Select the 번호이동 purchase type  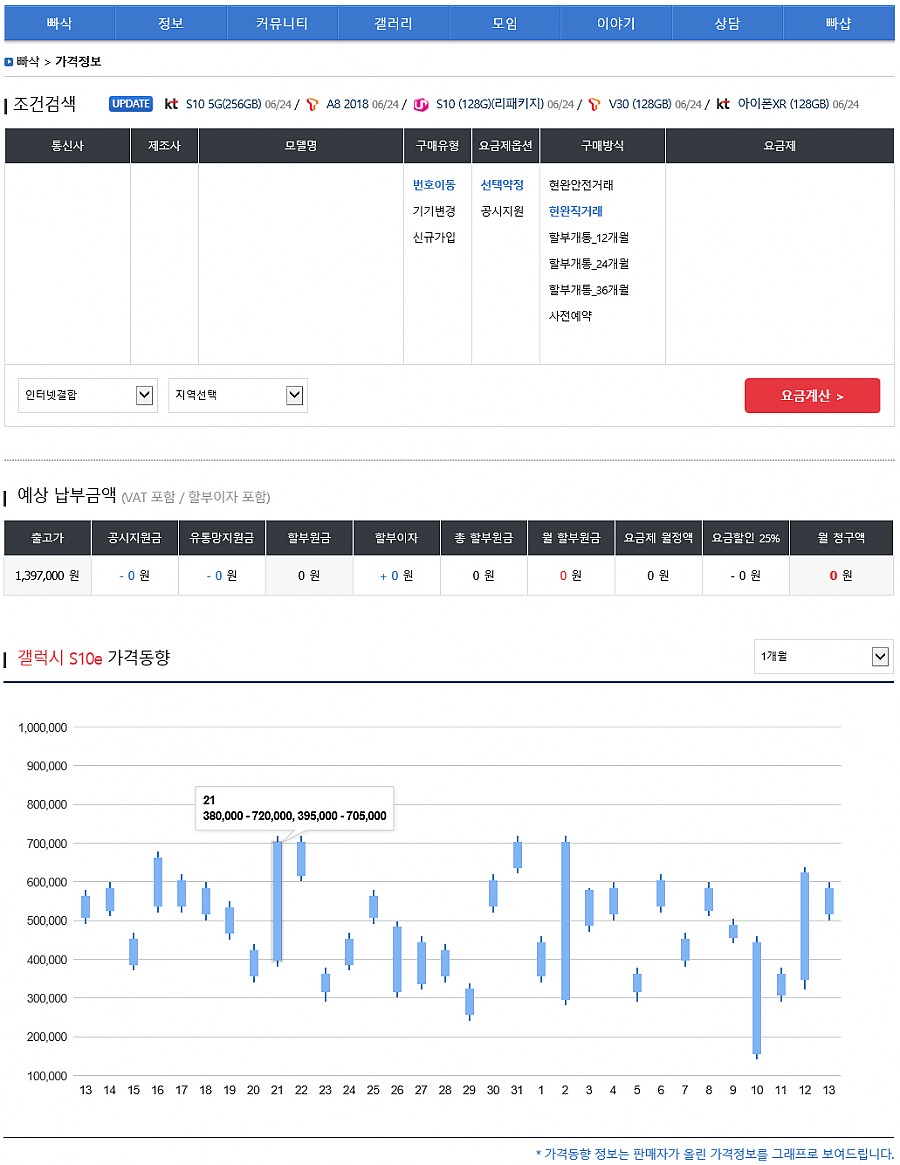pos(434,185)
